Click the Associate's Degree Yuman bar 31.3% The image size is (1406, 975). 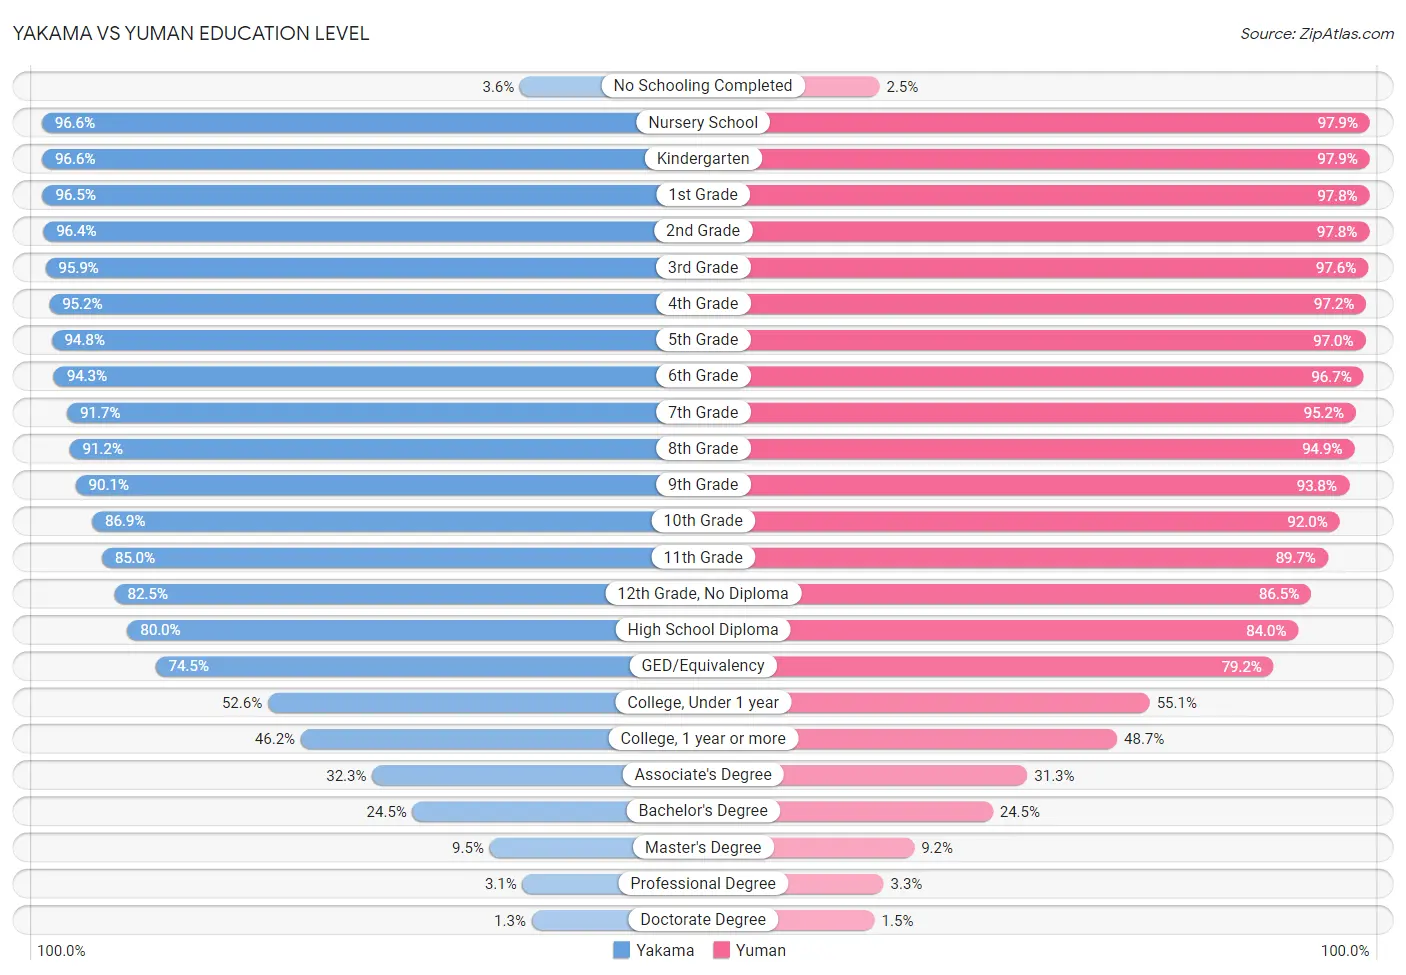865,775
